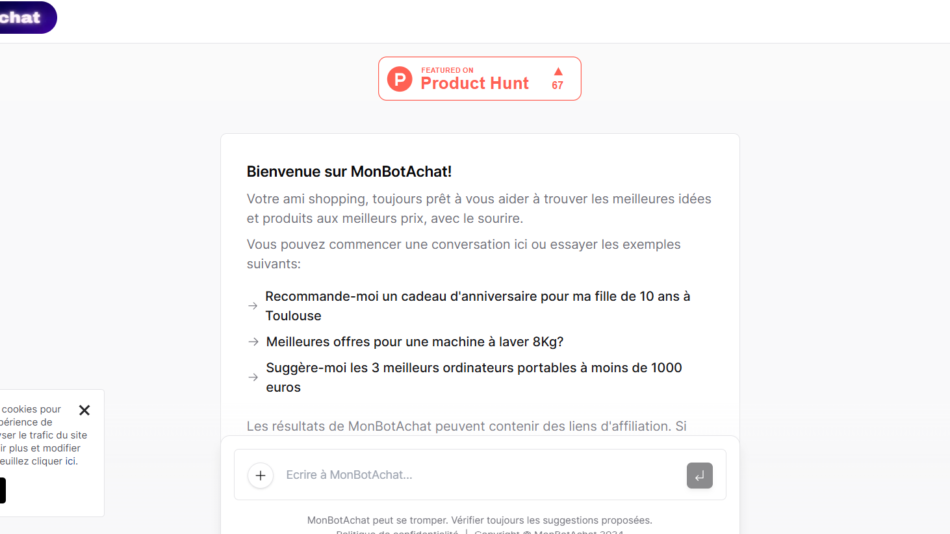Close the cookies notice with the X
Screen dimensions: 950x534
tap(84, 410)
